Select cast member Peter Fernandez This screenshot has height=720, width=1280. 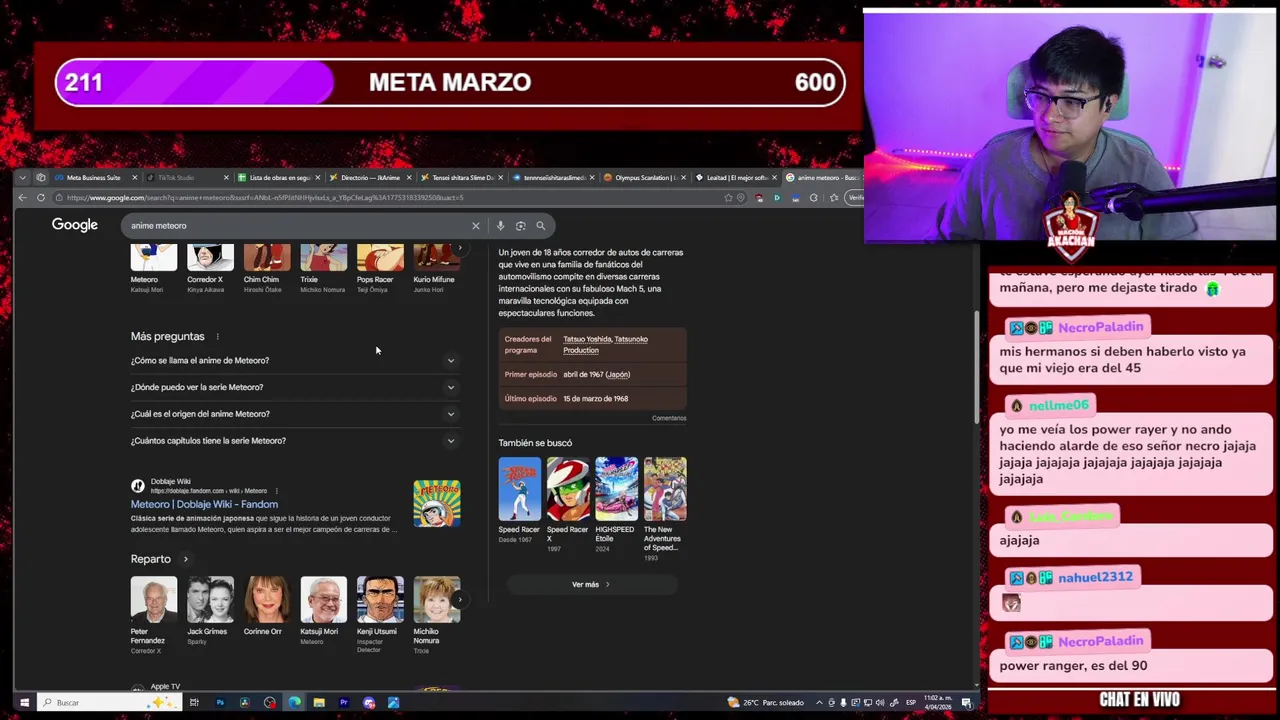[153, 615]
